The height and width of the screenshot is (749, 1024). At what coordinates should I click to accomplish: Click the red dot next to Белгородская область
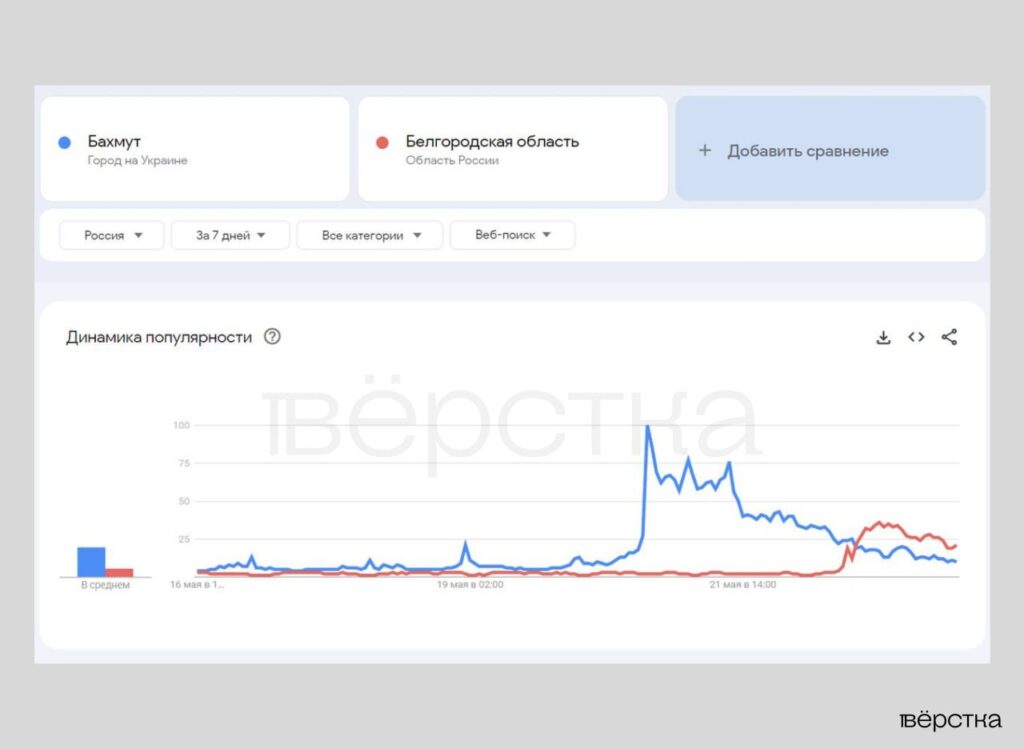(x=382, y=143)
